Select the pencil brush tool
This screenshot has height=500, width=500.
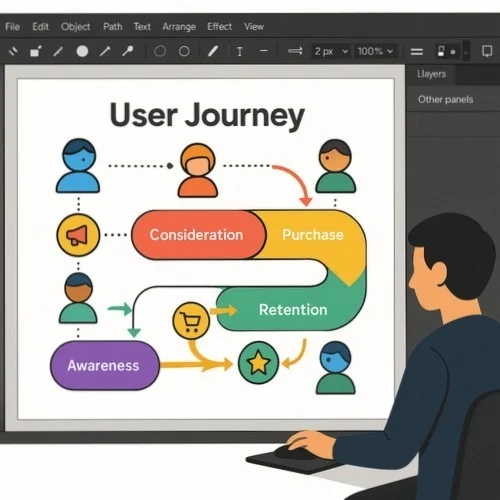click(213, 51)
